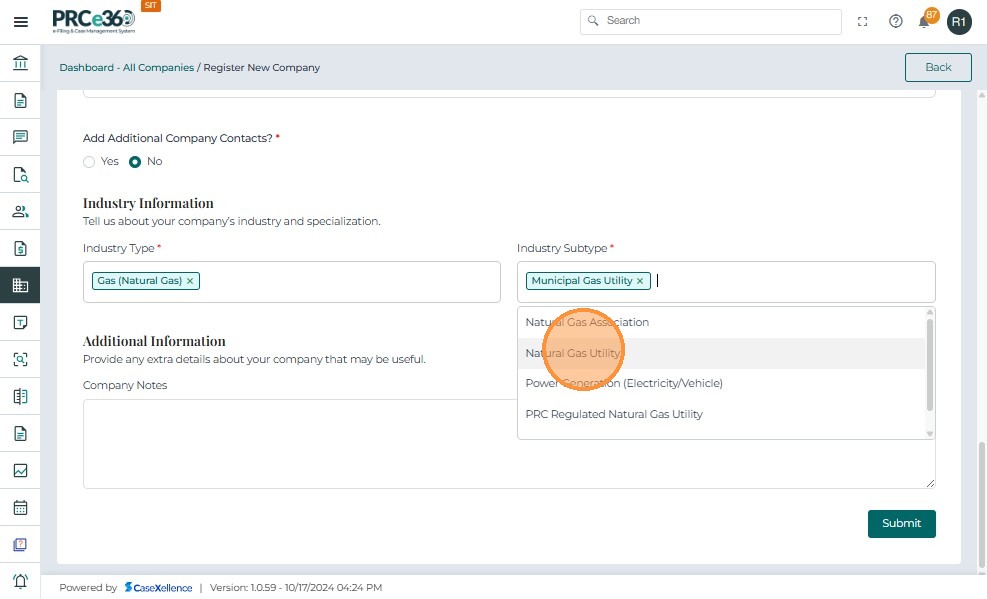
Task: Select the No radio button
Action: [135, 162]
